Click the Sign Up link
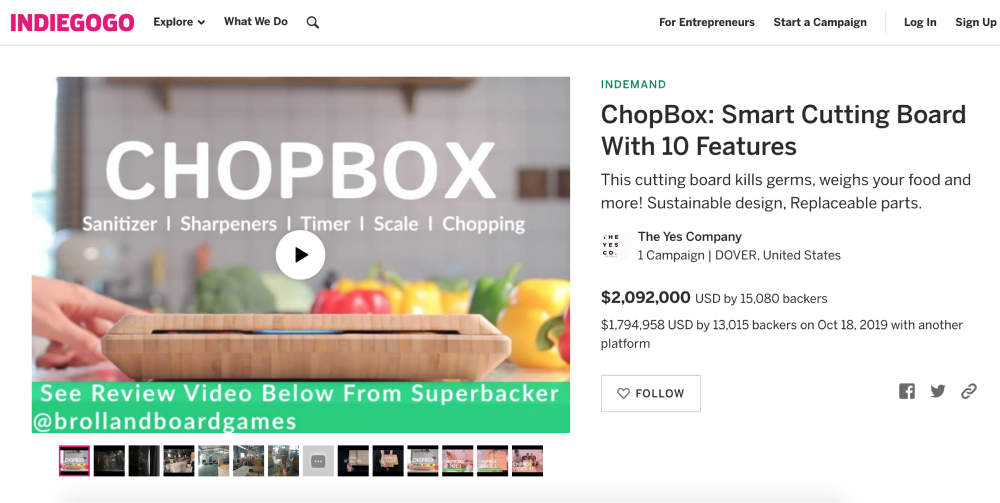This screenshot has width=1000, height=503. 975,22
